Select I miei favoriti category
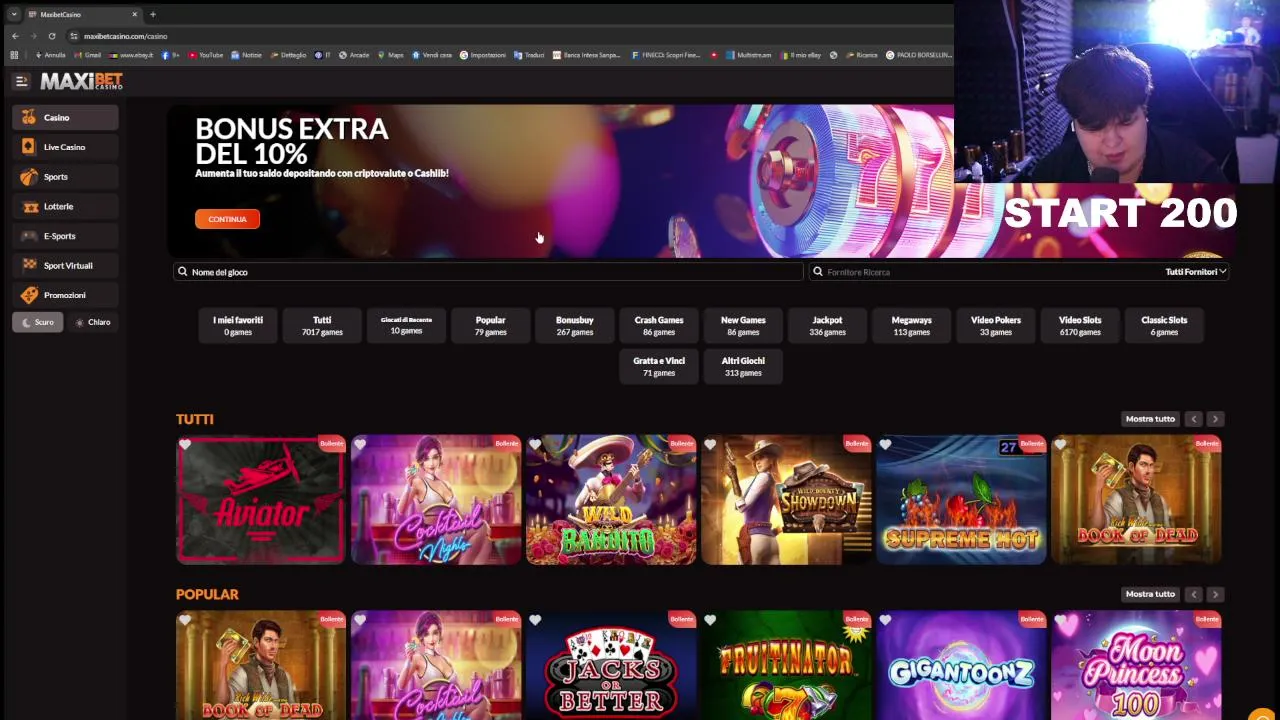 [x=238, y=325]
